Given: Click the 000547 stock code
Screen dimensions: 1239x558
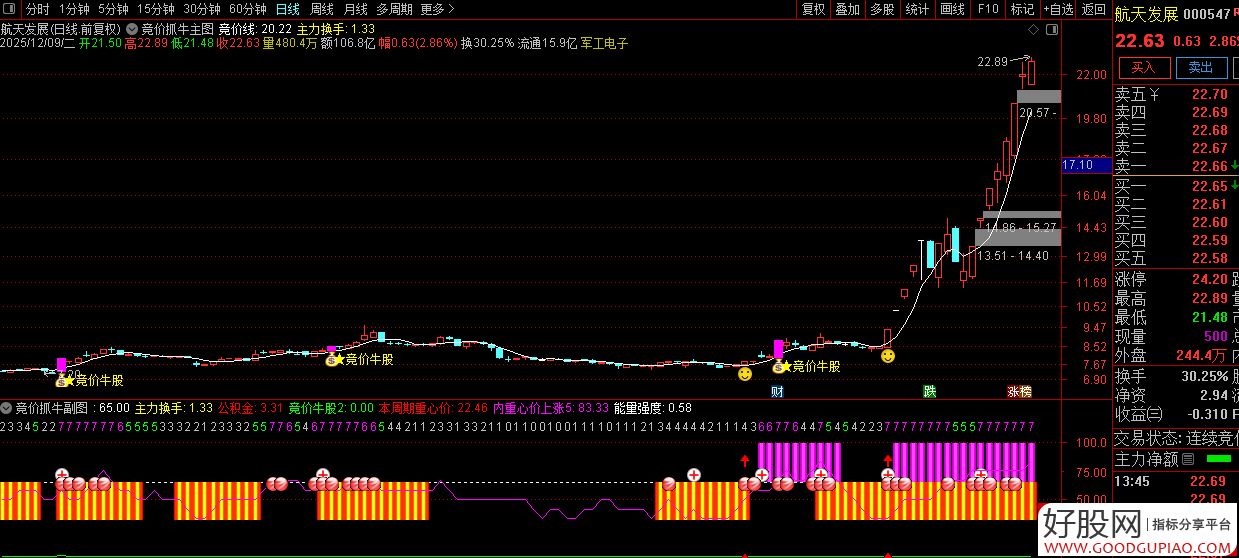Looking at the screenshot, I should pyautogui.click(x=1207, y=13).
